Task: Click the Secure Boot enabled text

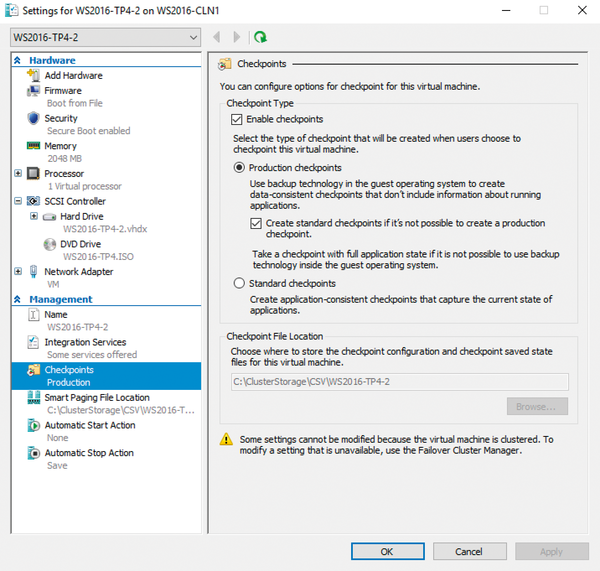Action: (89, 131)
